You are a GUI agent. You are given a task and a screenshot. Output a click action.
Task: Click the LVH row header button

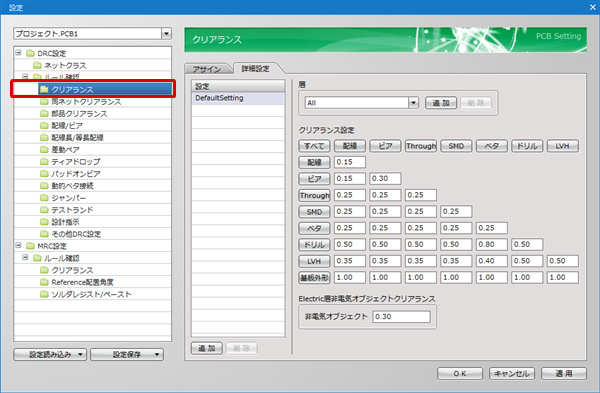tap(314, 261)
